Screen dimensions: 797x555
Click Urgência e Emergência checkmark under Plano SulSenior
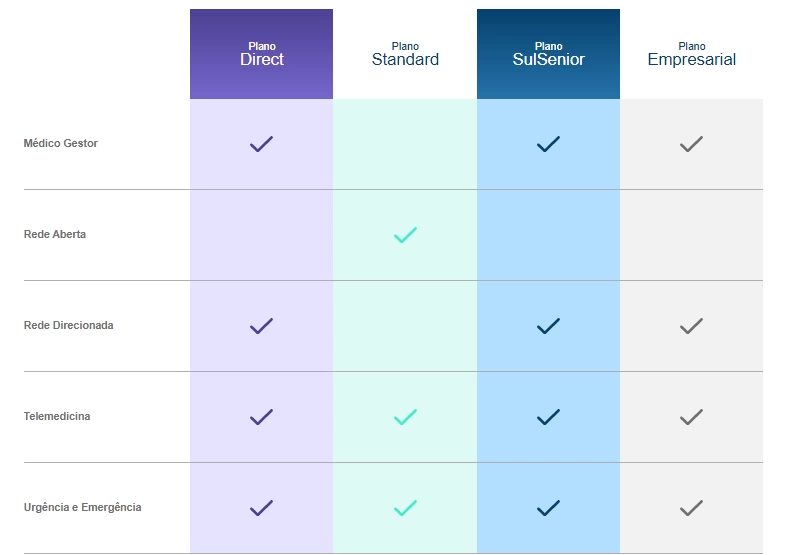548,508
